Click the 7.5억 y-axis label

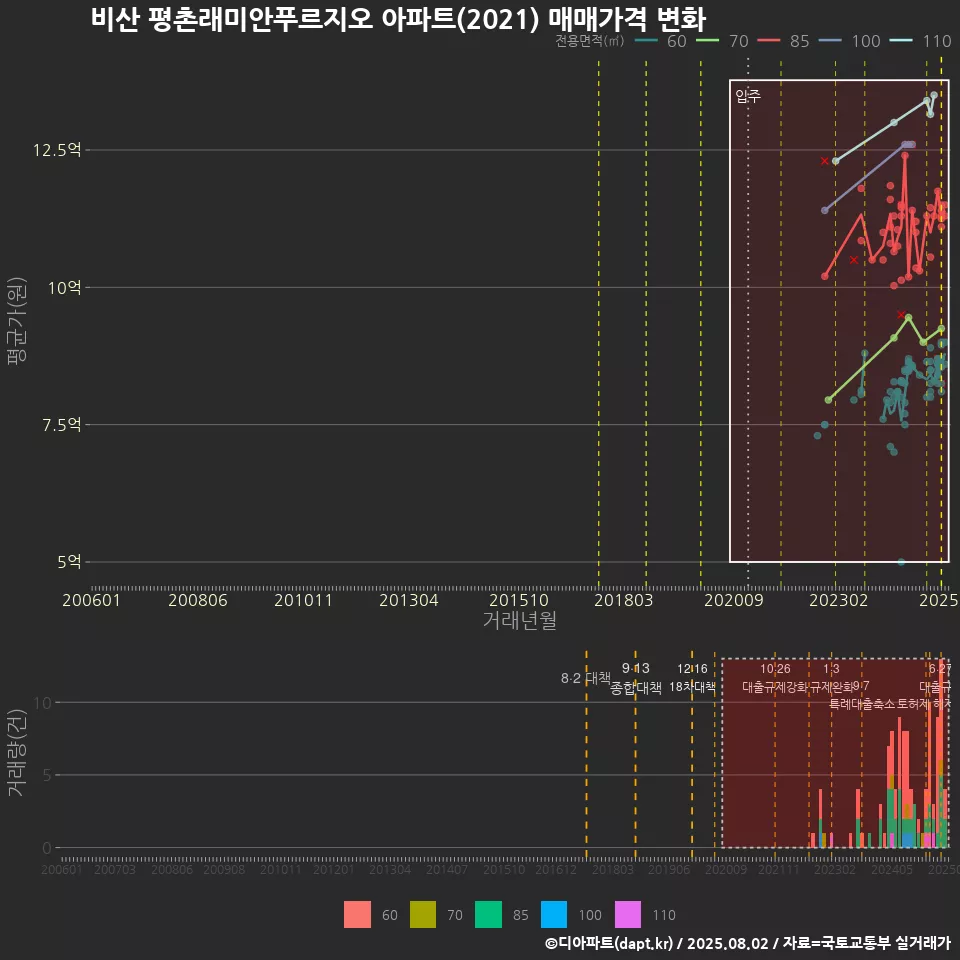tap(62, 425)
